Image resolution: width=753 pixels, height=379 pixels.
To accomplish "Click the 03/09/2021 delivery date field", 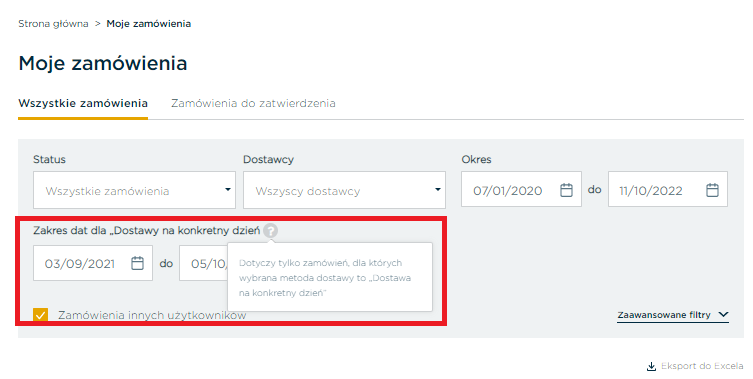I will 93,263.
